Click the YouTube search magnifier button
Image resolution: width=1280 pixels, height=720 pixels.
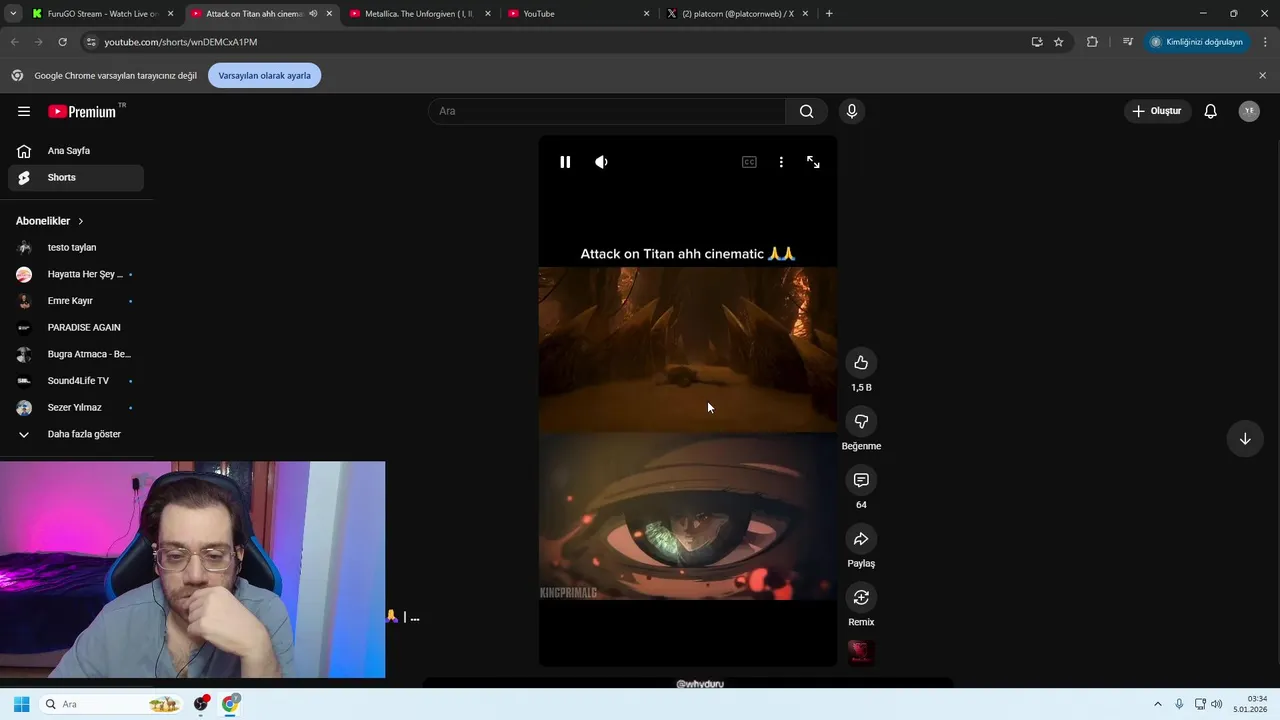(x=806, y=111)
